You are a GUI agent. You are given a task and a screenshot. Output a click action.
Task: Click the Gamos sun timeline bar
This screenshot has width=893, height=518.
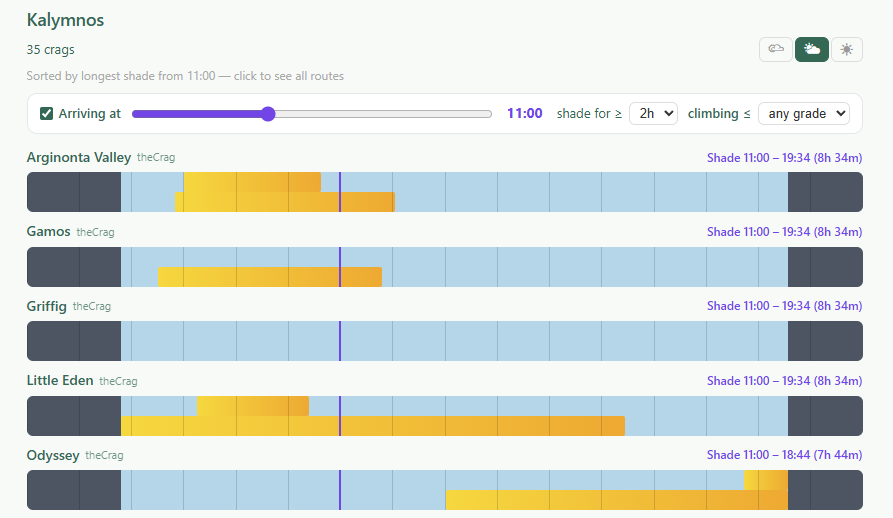click(445, 267)
